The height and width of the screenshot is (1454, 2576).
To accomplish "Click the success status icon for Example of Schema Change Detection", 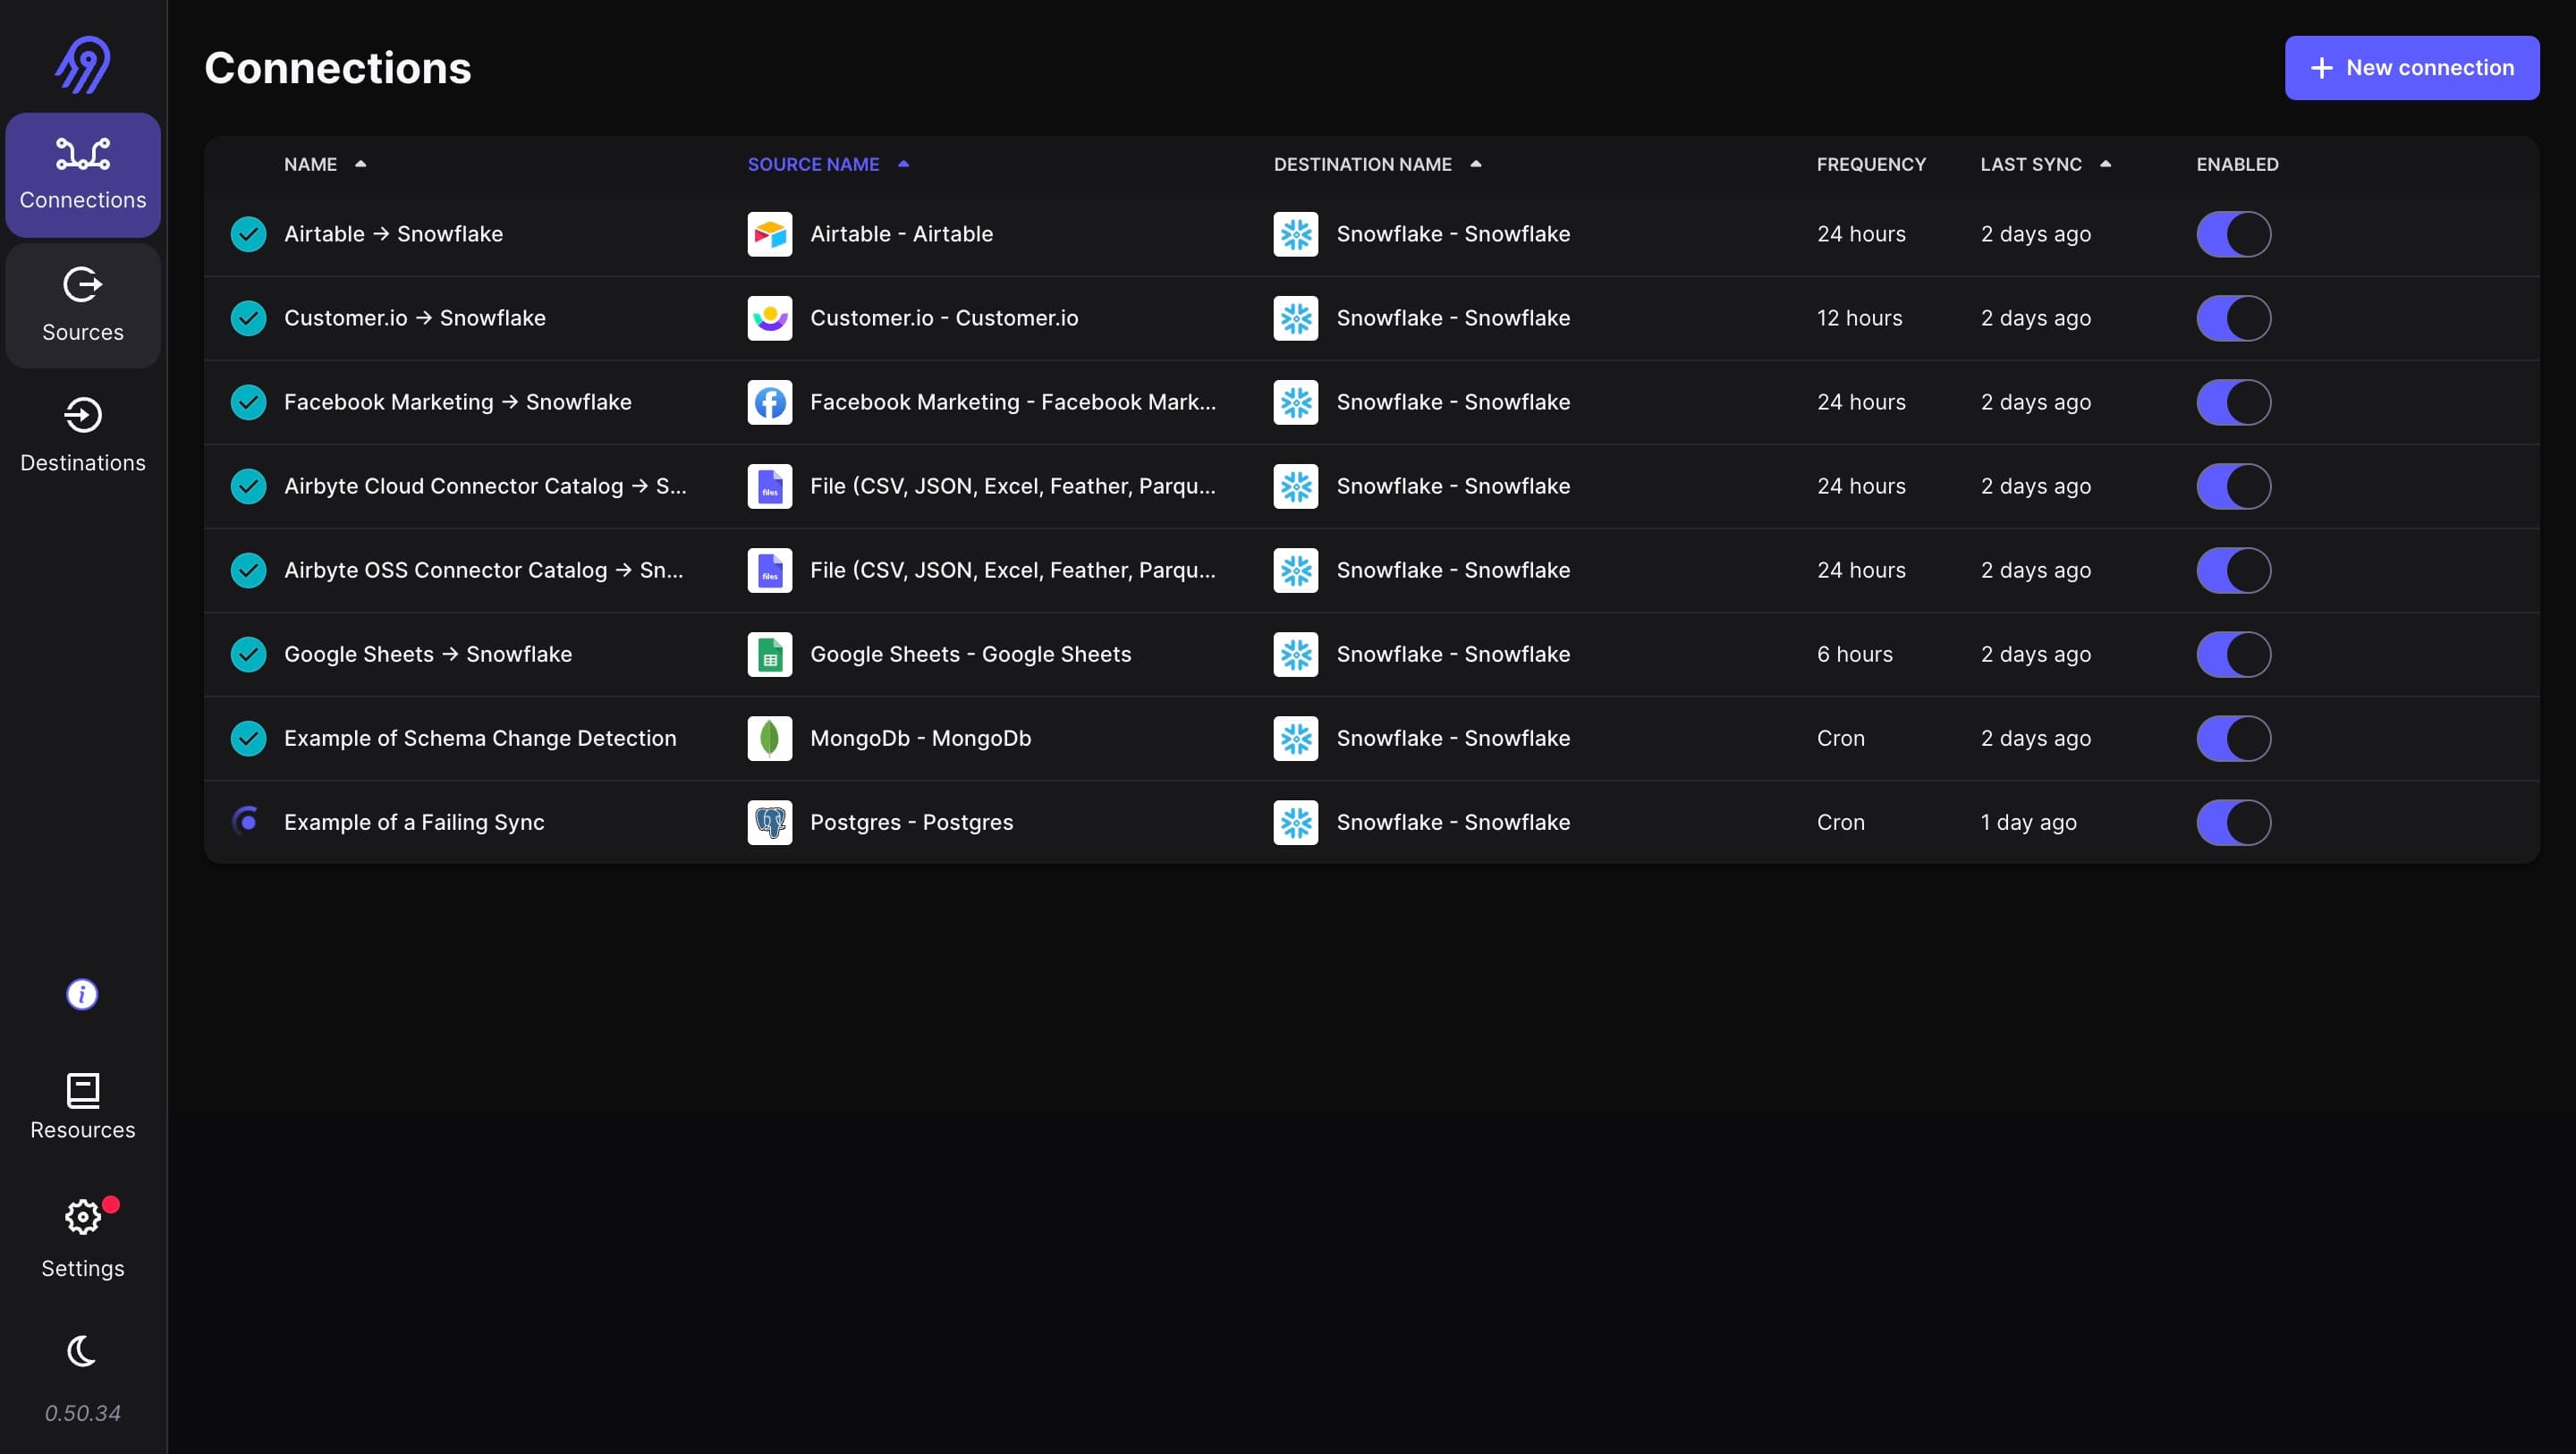I will [248, 738].
